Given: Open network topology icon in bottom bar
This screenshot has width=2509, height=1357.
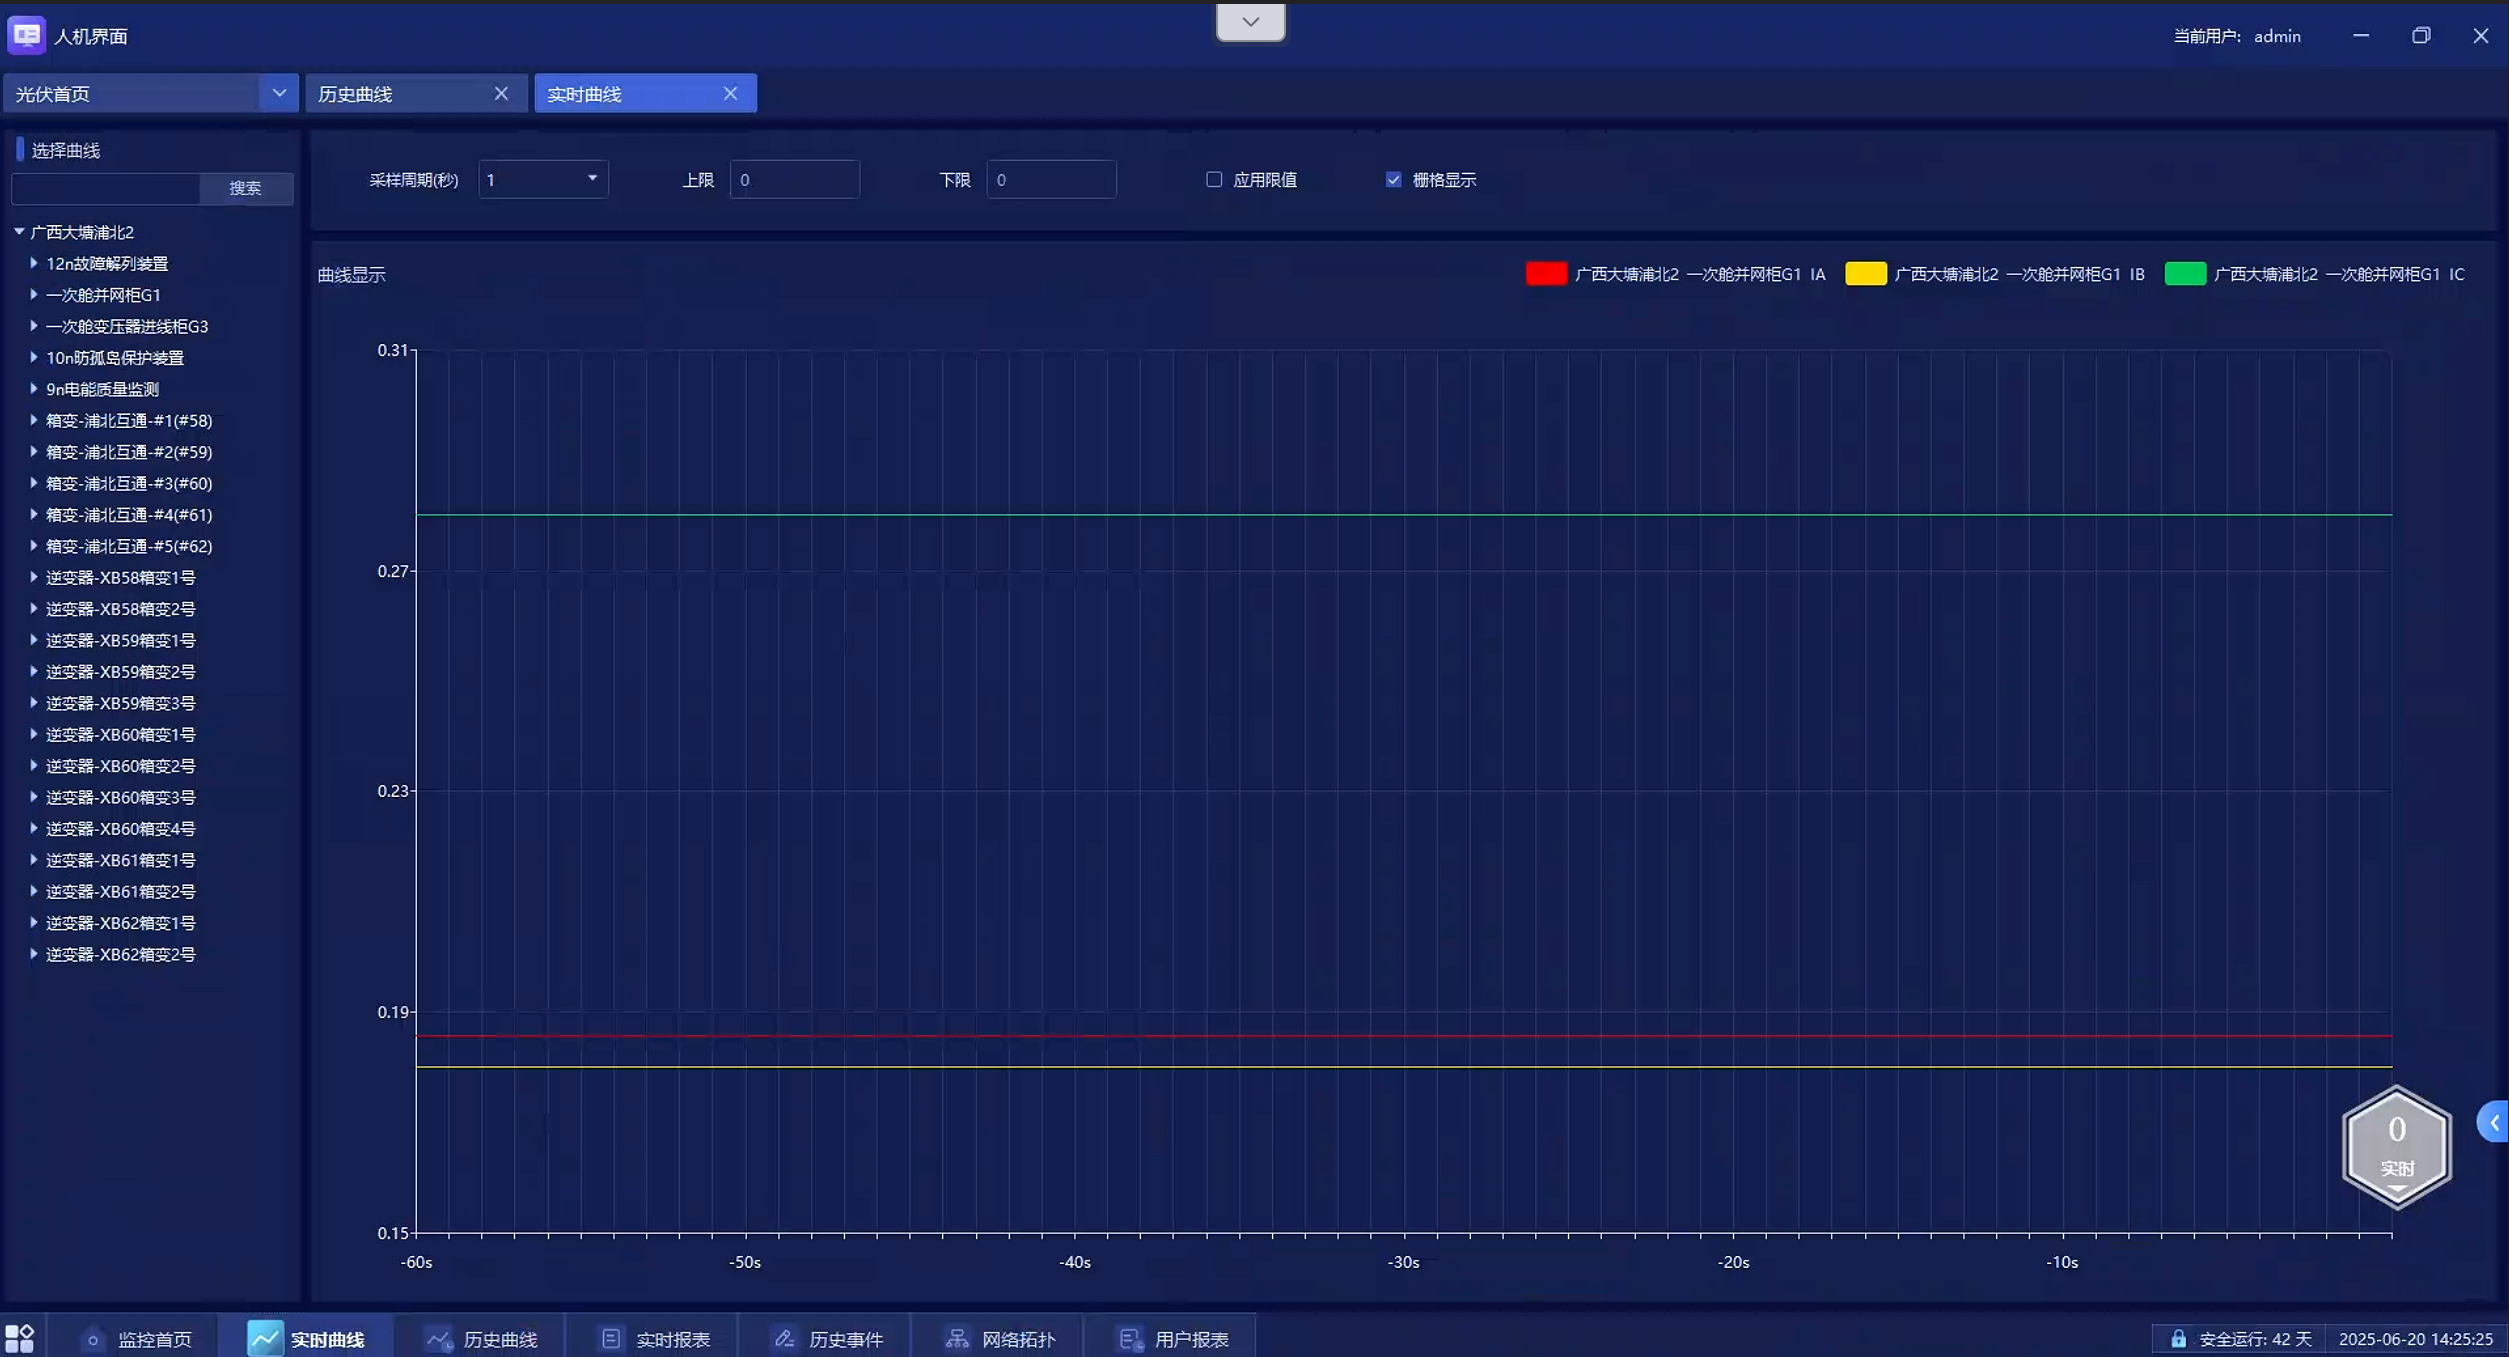Looking at the screenshot, I should pos(957,1338).
